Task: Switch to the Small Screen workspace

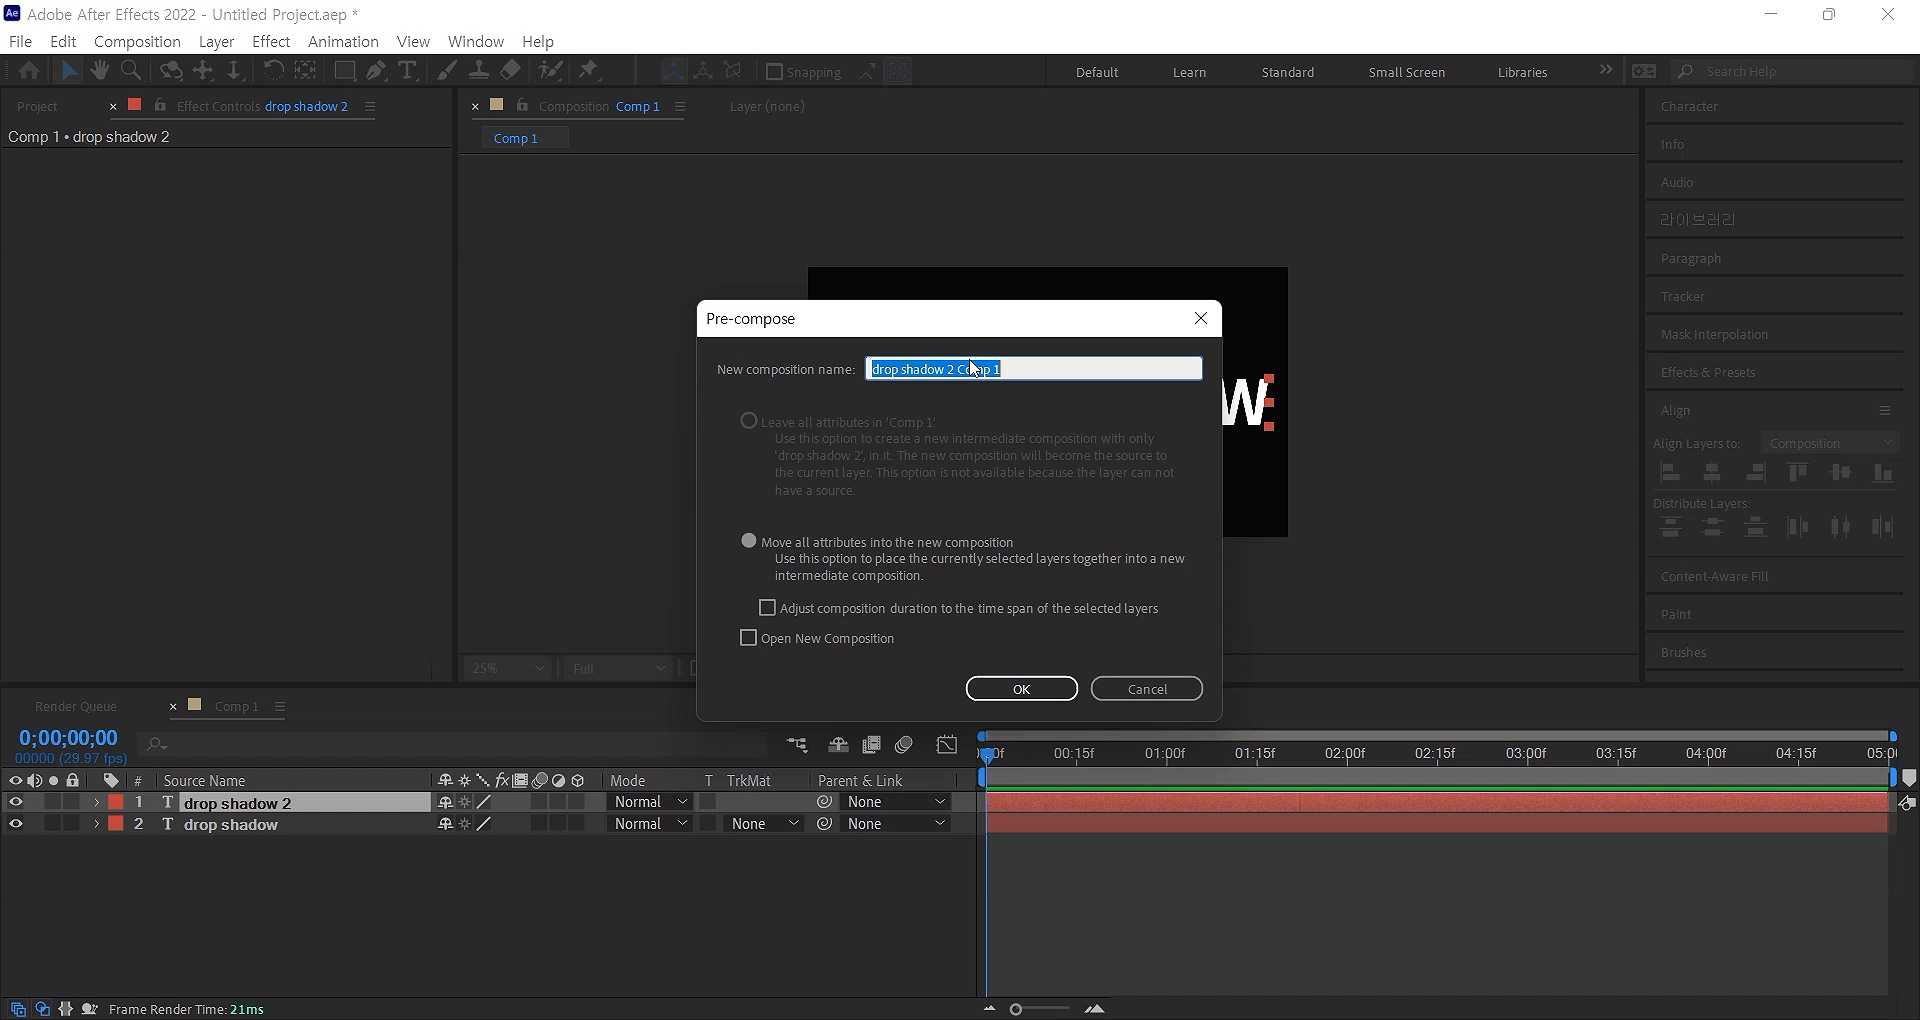Action: [x=1406, y=72]
